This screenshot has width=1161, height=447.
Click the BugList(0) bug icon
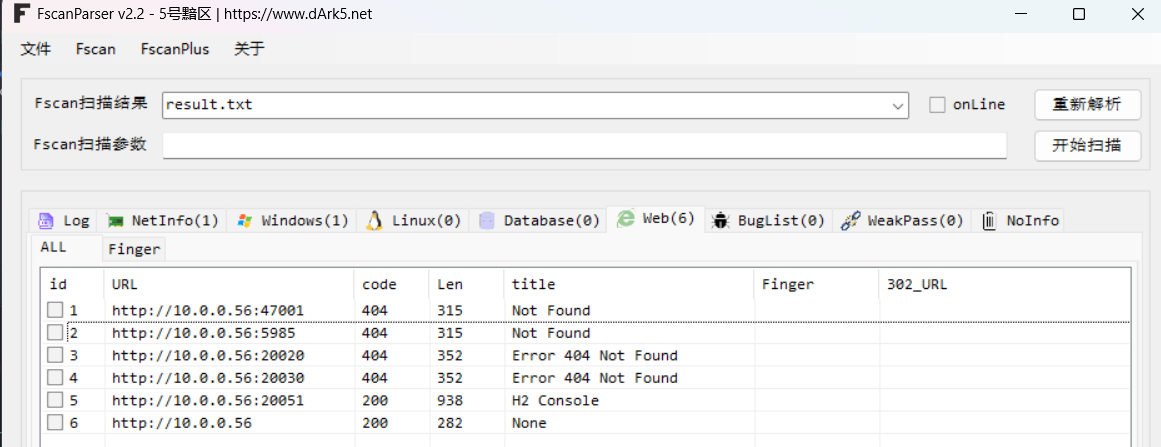pyautogui.click(x=720, y=220)
